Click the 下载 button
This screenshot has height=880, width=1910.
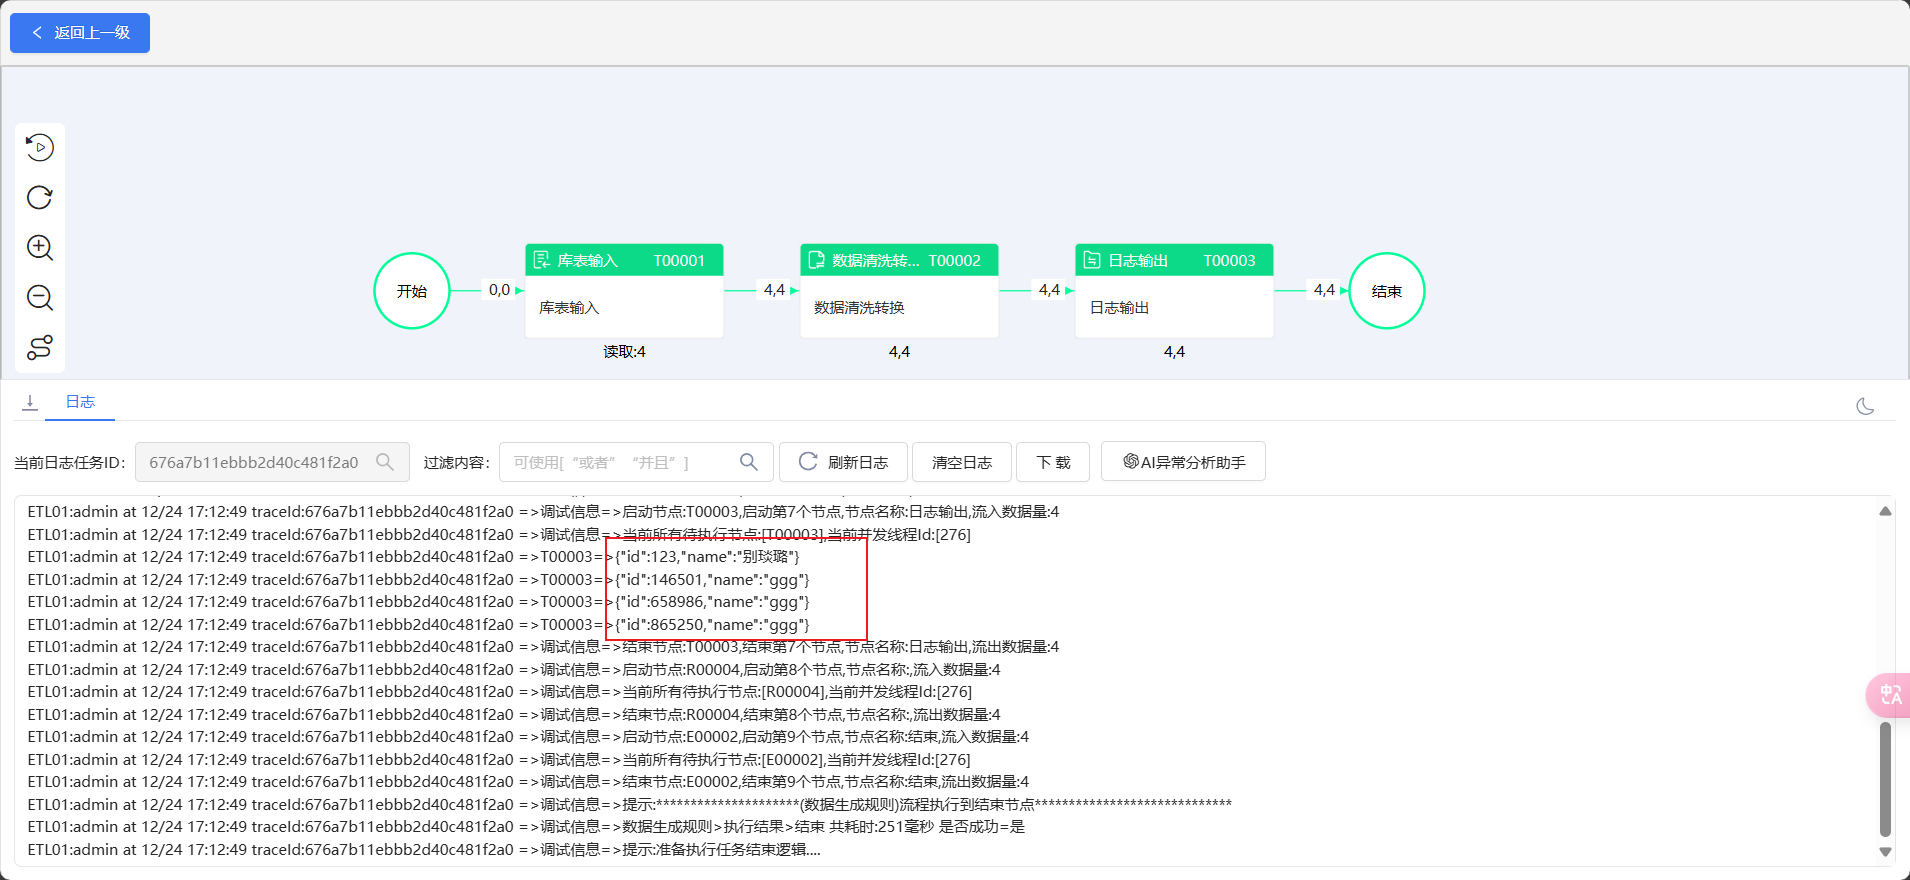[1054, 462]
